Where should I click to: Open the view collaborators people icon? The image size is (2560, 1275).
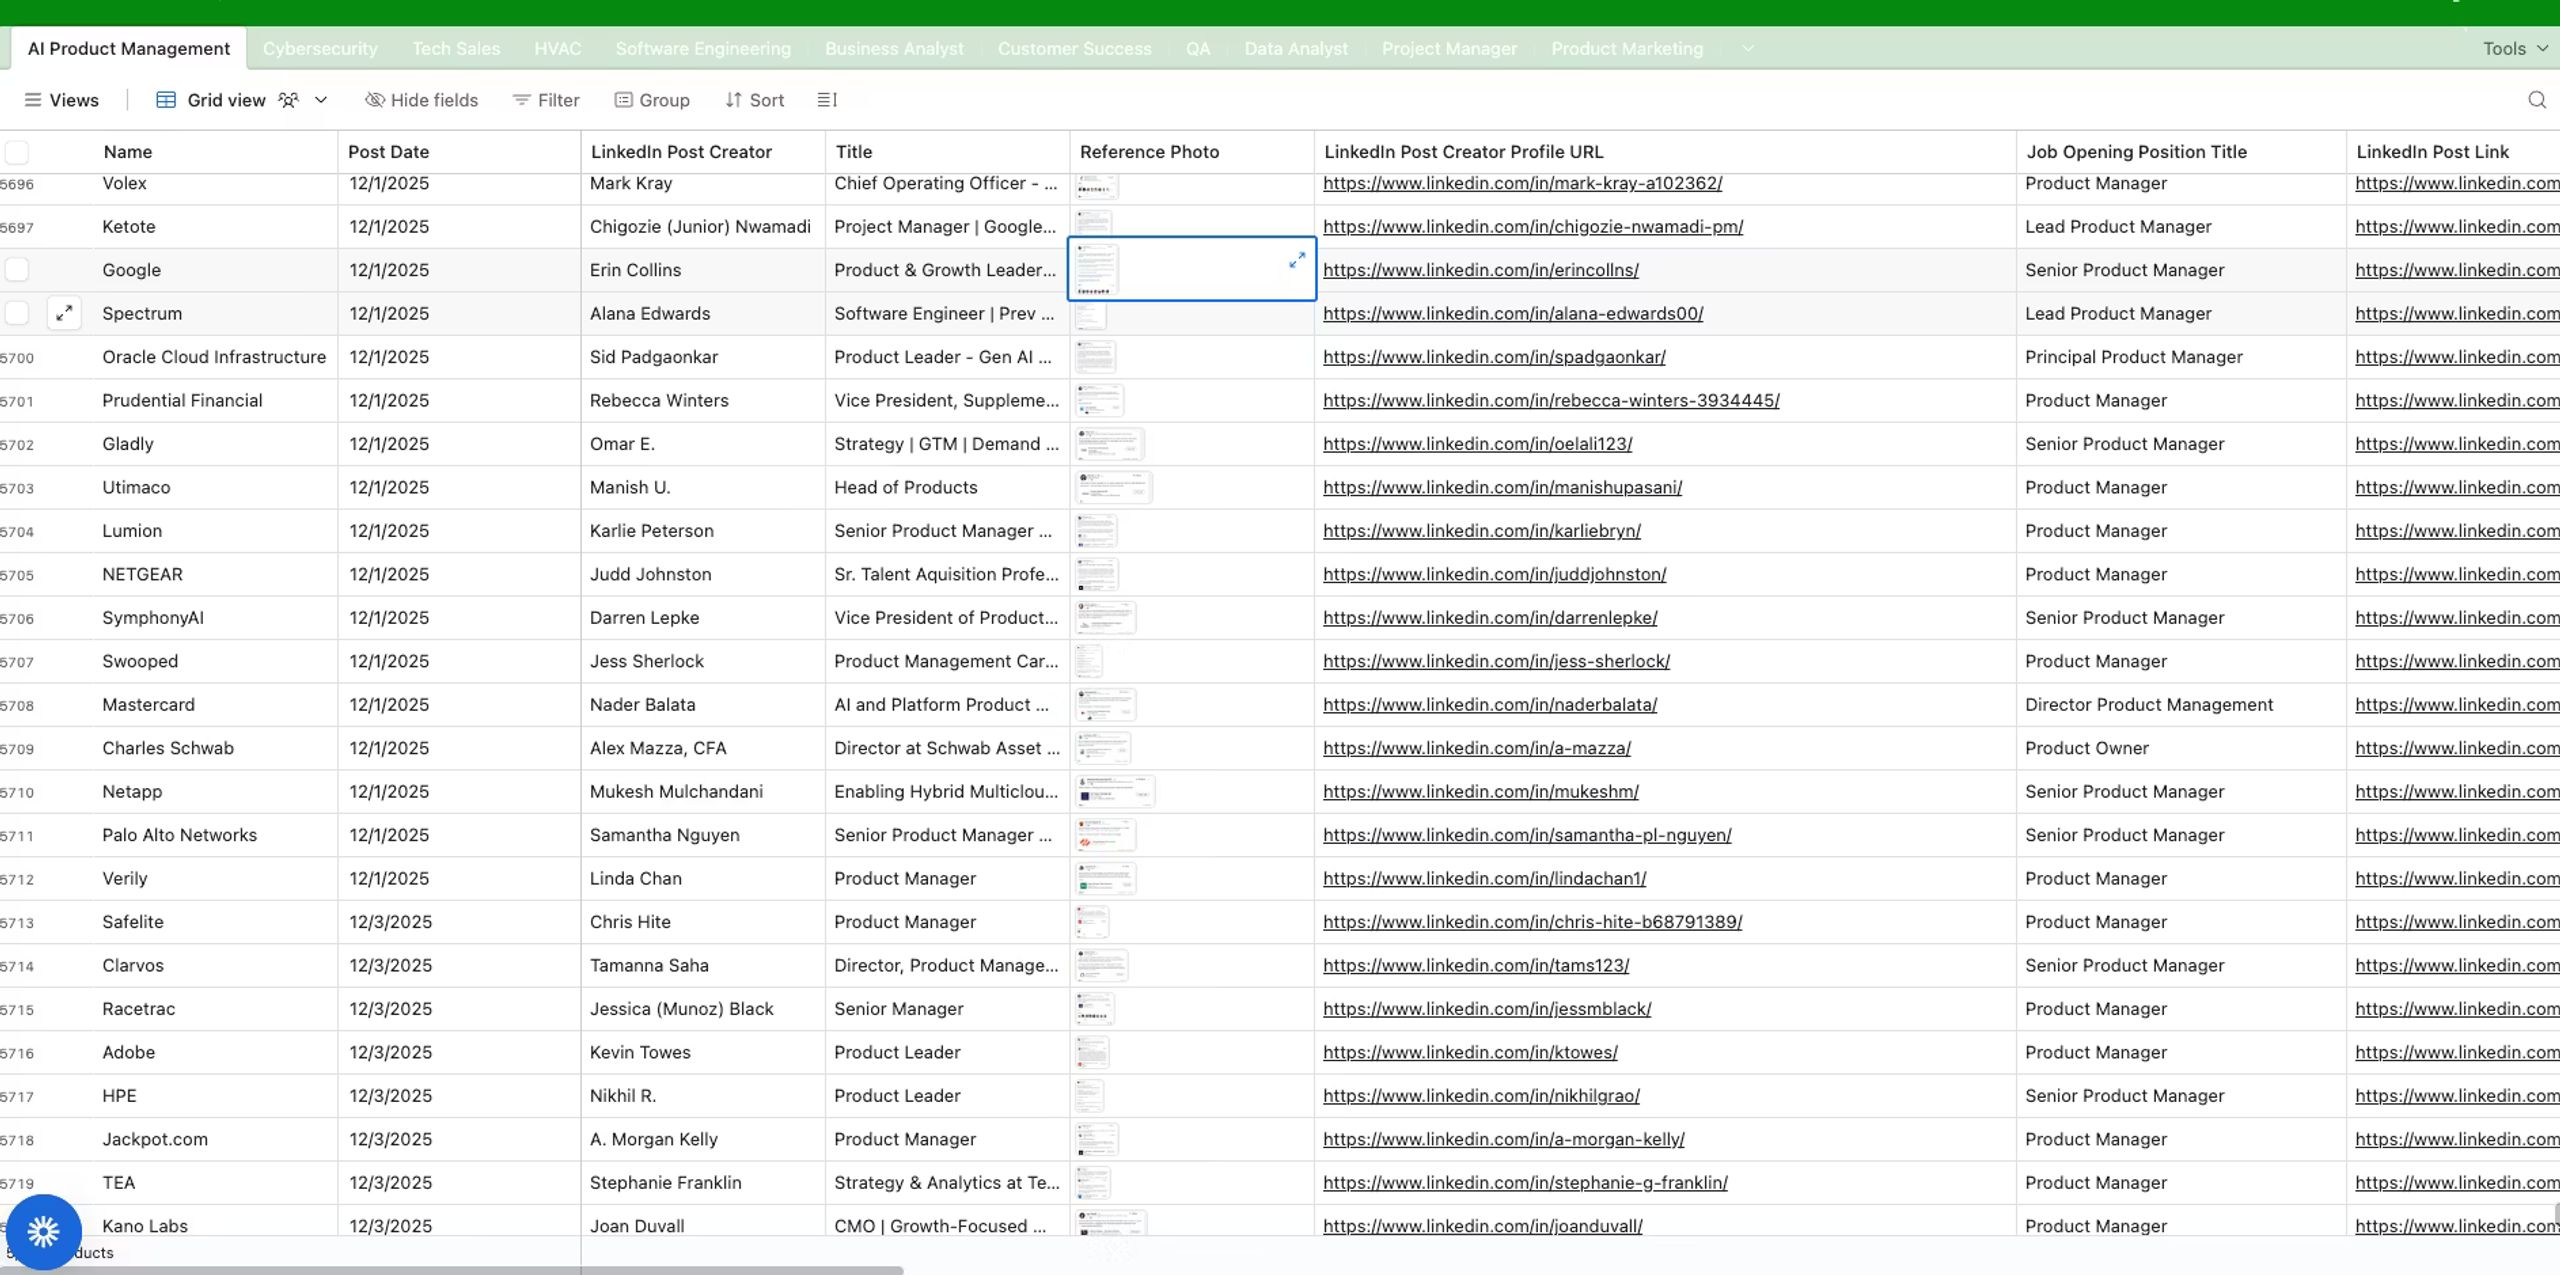(288, 100)
